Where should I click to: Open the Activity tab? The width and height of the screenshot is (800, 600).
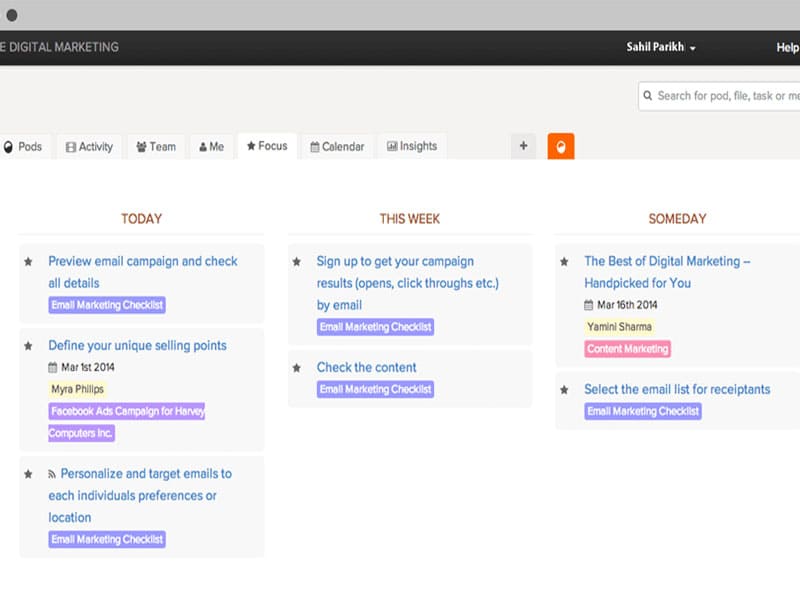coord(89,147)
